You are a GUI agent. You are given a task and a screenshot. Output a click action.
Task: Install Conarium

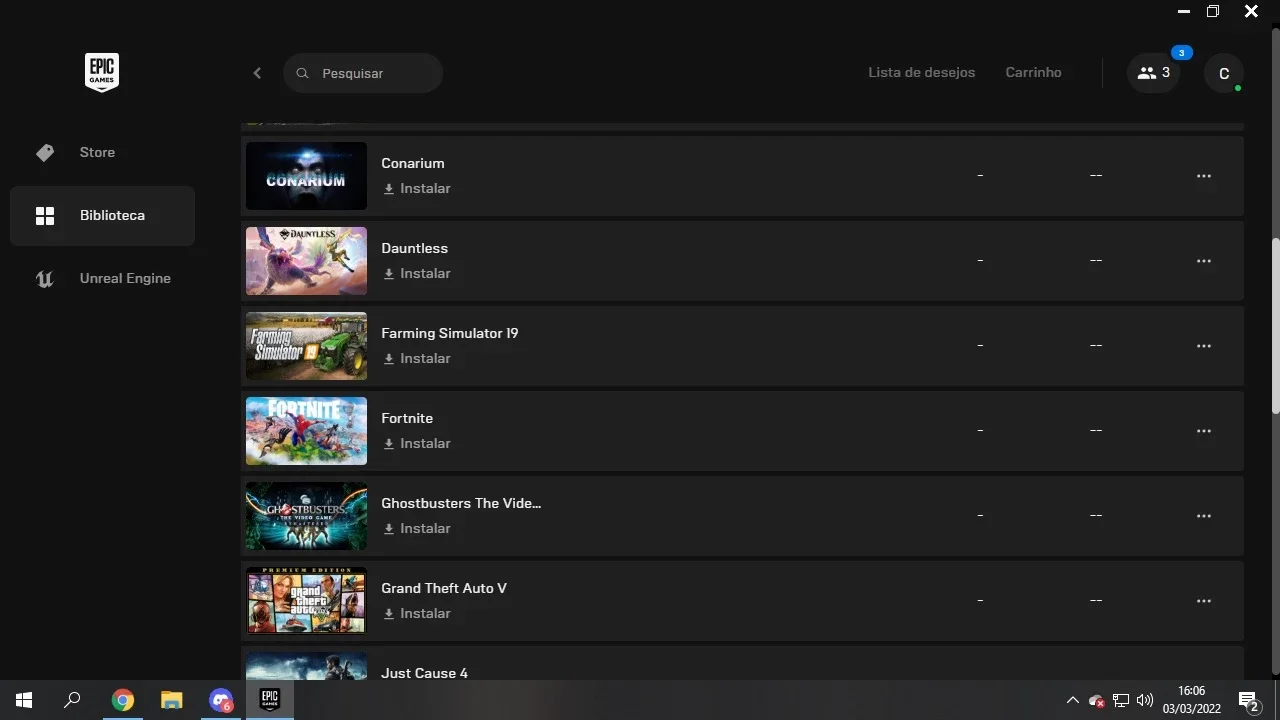(x=417, y=188)
